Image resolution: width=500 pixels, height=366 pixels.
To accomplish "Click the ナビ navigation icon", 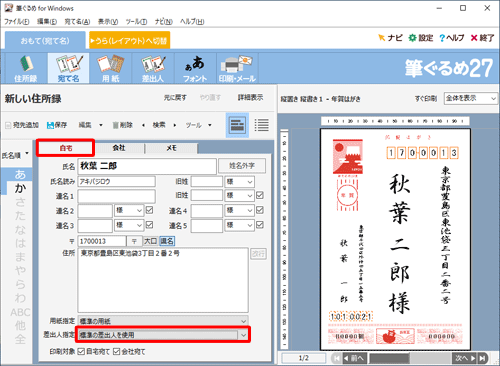I will click(390, 38).
